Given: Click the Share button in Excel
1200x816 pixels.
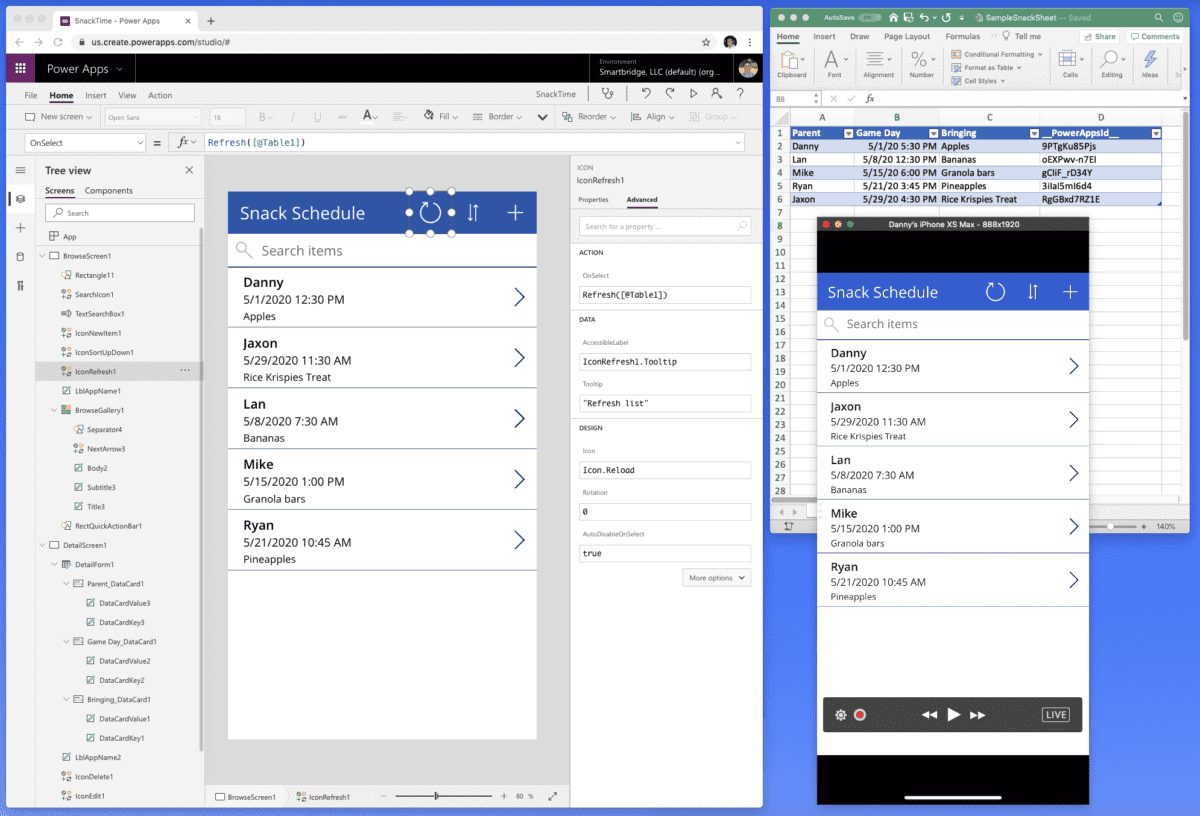Looking at the screenshot, I should (1098, 37).
